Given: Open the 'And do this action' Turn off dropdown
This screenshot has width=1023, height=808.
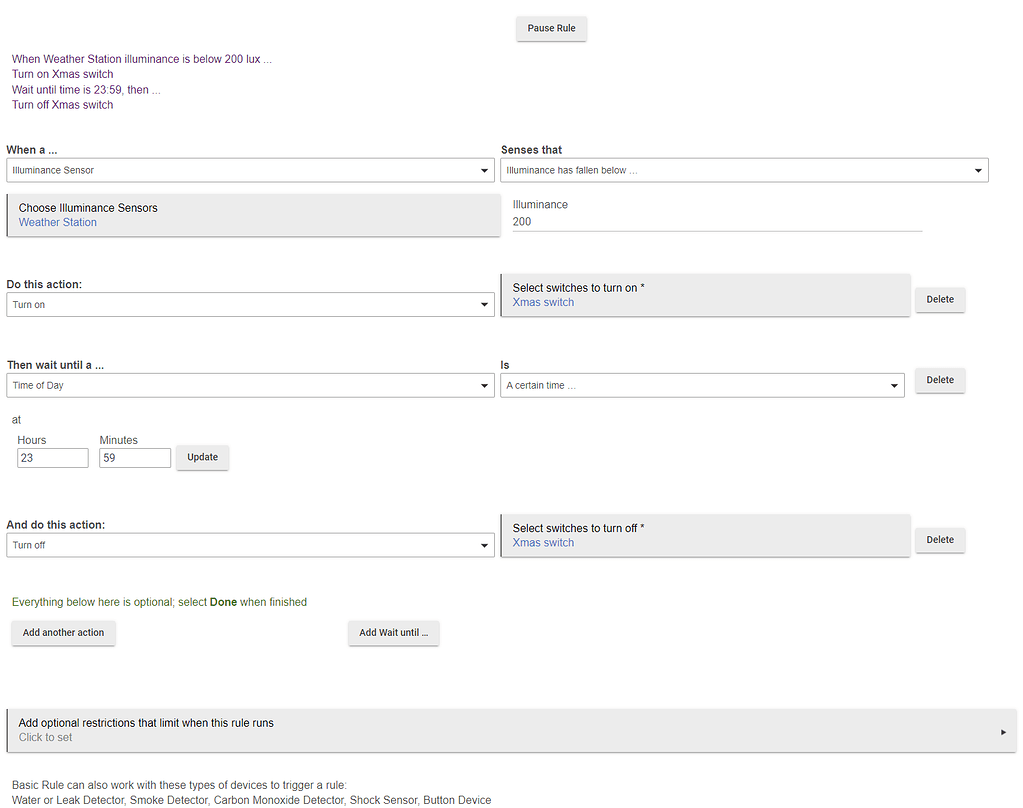Looking at the screenshot, I should pyautogui.click(x=250, y=545).
